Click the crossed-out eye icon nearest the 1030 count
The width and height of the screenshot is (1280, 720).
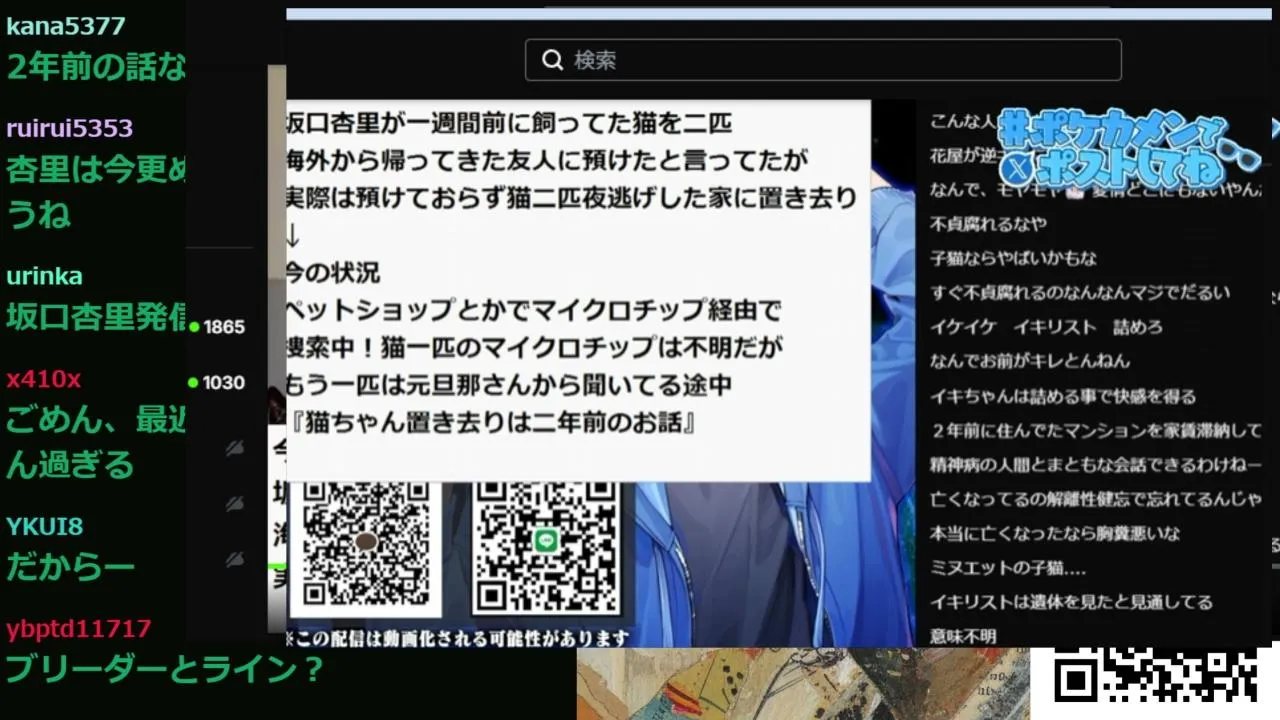tap(235, 449)
